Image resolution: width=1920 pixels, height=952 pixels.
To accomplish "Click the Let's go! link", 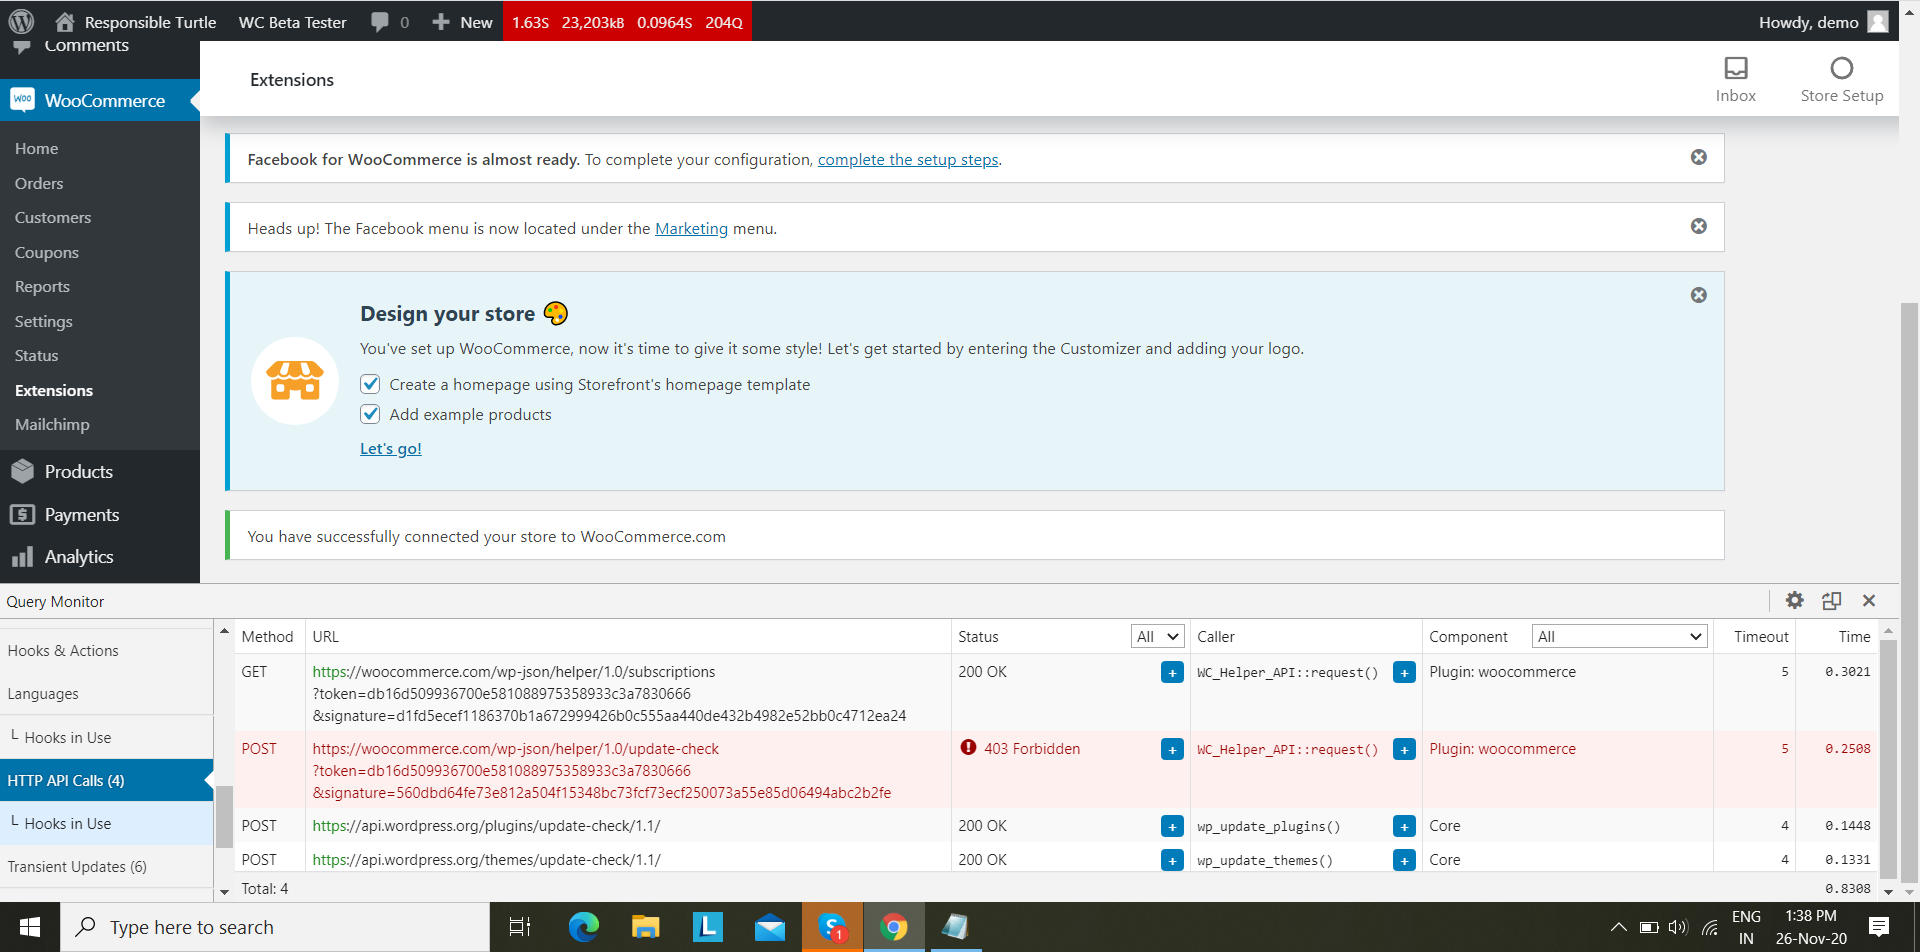I will pyautogui.click(x=390, y=448).
